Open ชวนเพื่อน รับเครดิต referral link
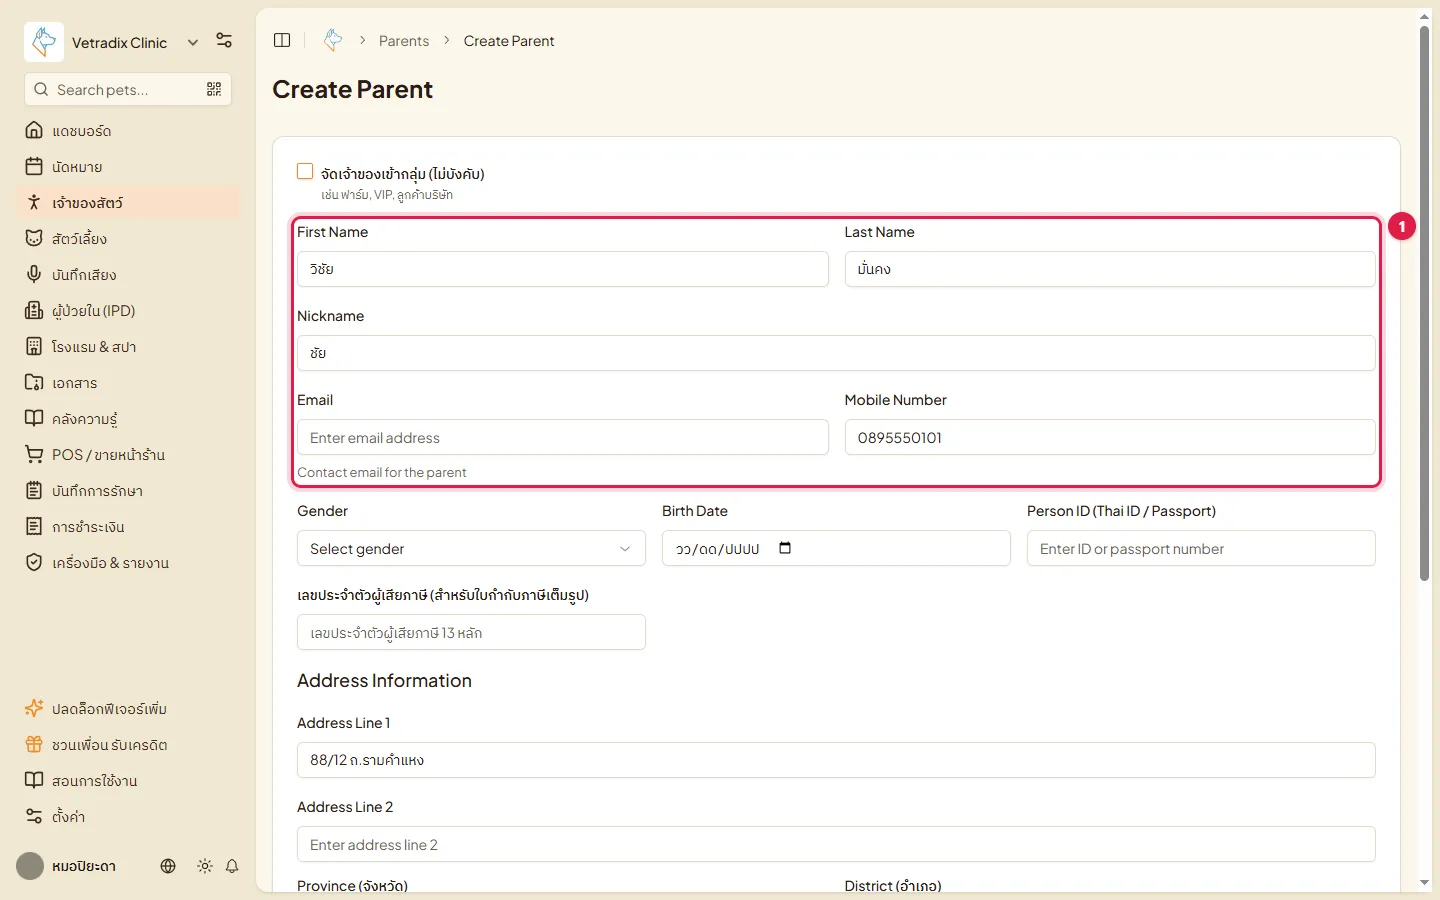 coord(128,745)
